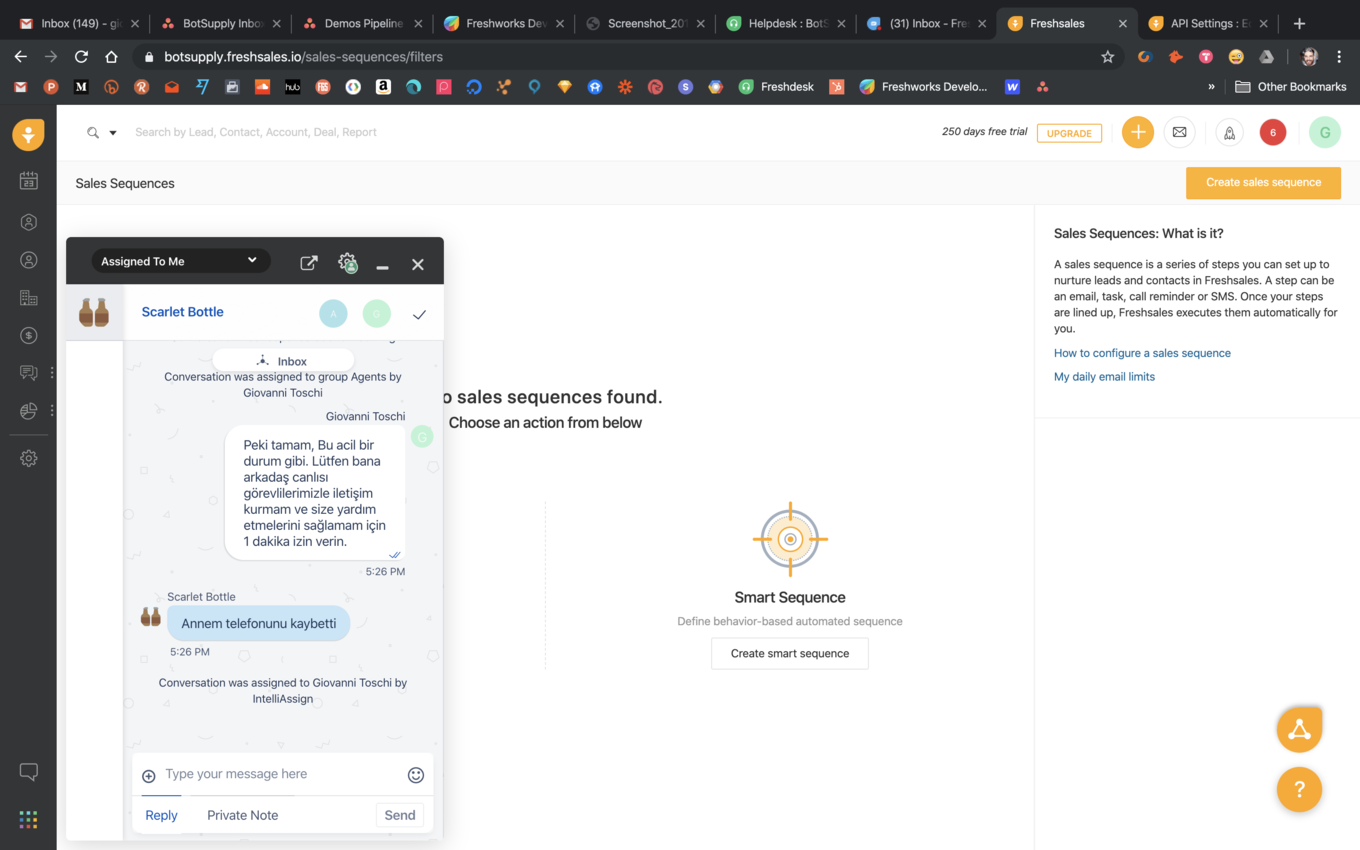Open Activities calendar from the left sidebar

tap(28, 180)
